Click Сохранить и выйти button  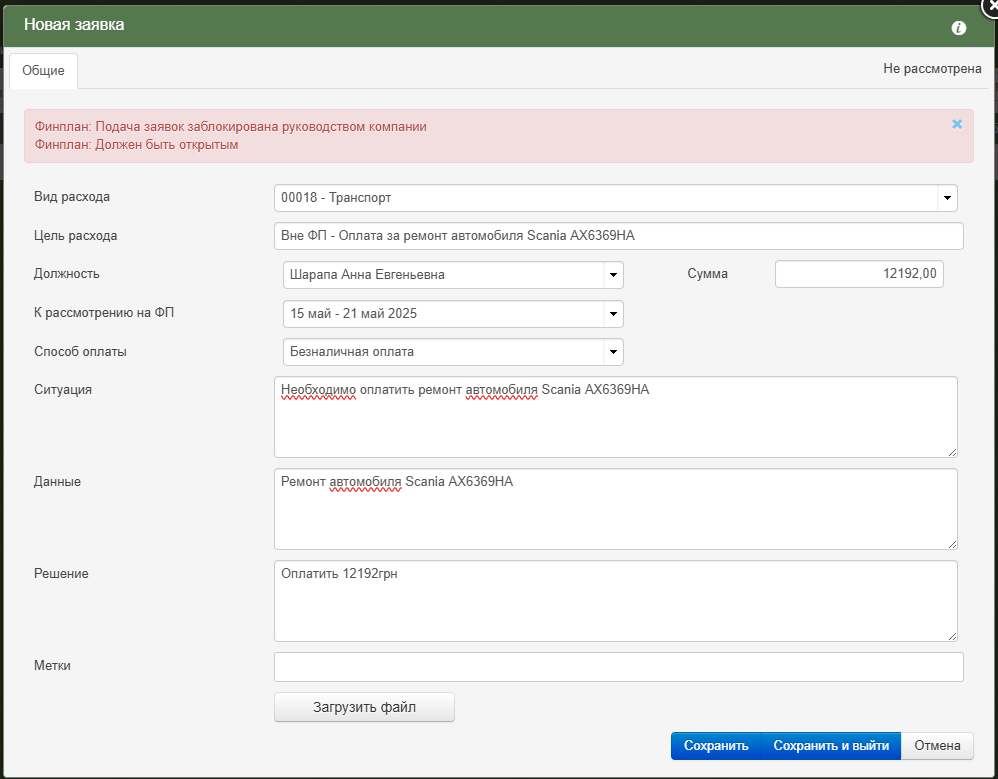coord(831,745)
